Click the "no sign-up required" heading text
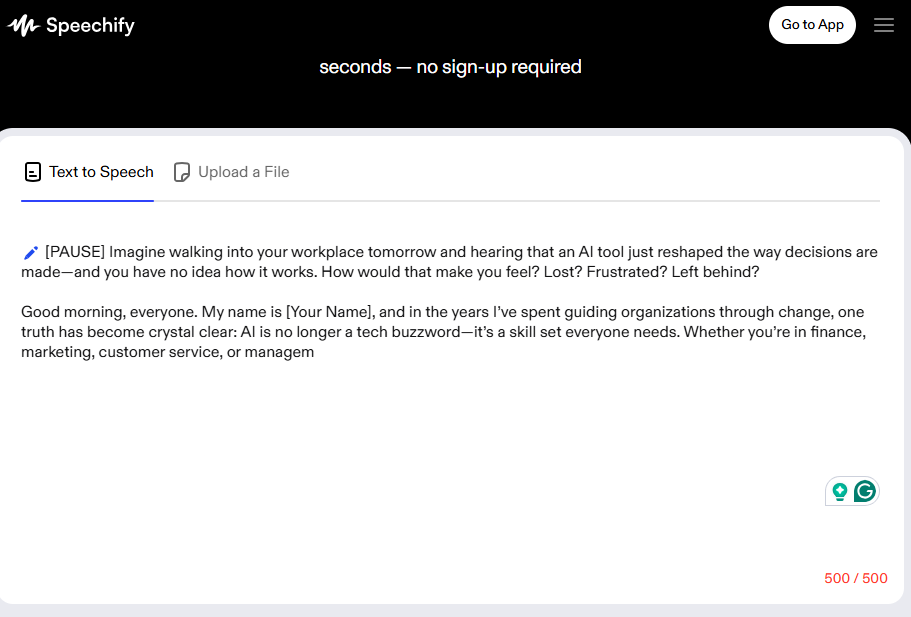The height and width of the screenshot is (617, 911). point(499,67)
